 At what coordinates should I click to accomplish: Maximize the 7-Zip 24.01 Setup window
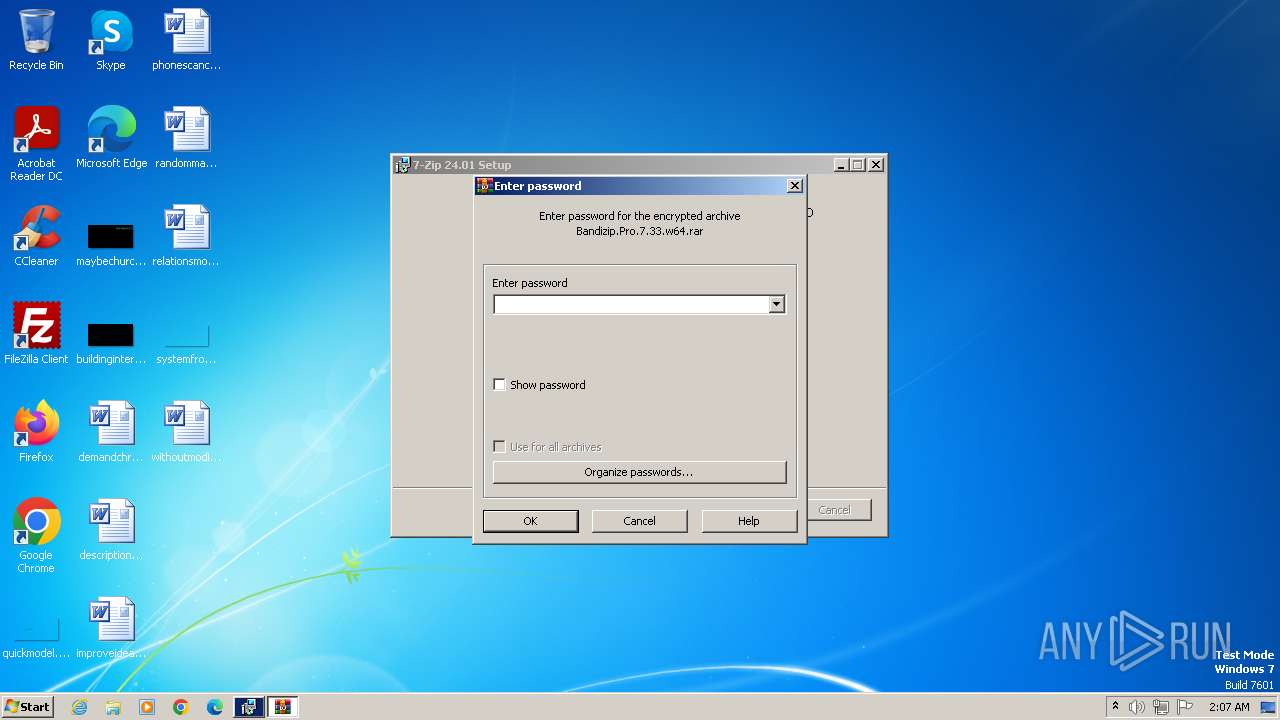857,165
